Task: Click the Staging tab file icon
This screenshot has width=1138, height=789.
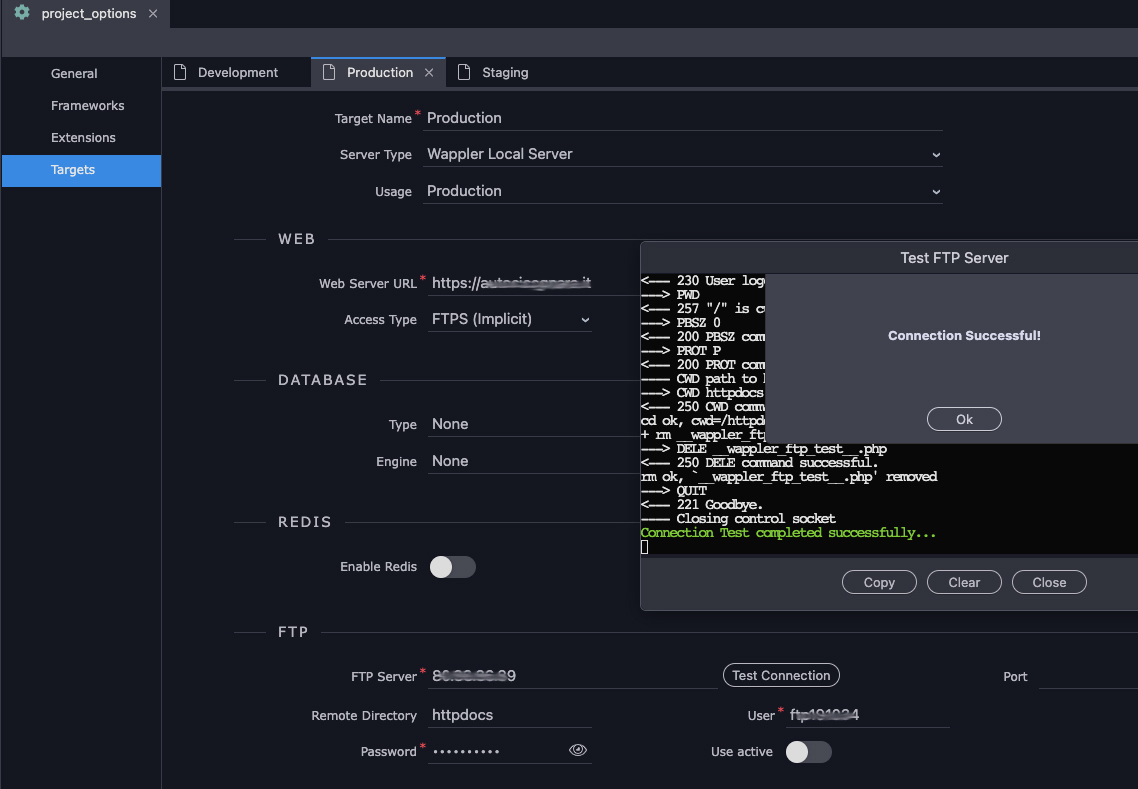Action: point(464,72)
